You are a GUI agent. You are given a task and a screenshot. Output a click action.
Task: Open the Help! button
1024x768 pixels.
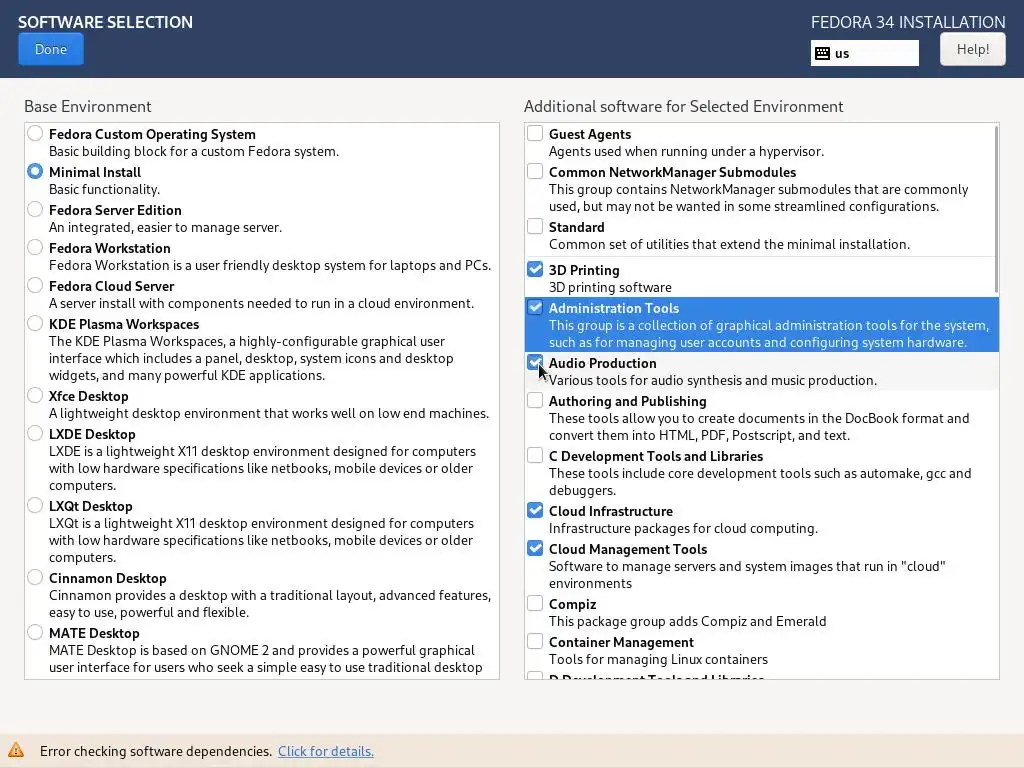pos(972,50)
